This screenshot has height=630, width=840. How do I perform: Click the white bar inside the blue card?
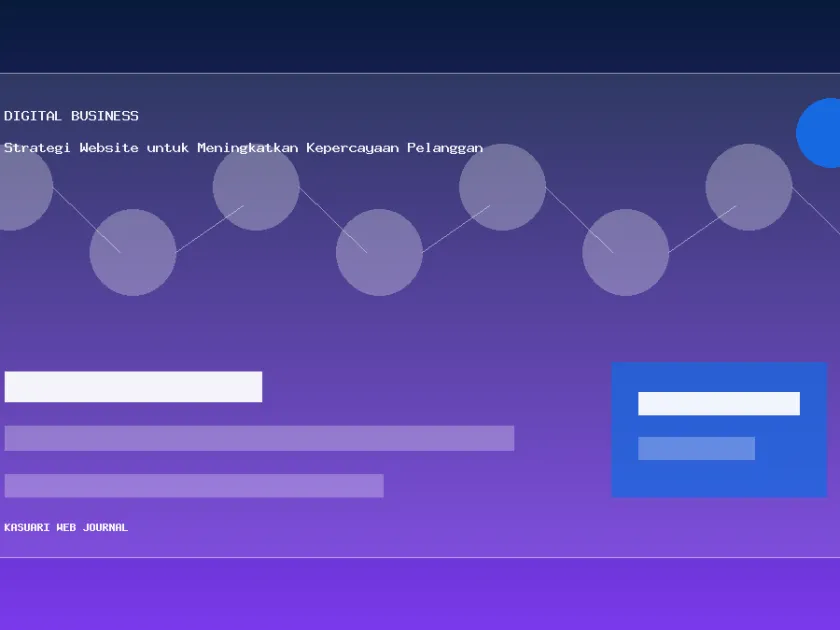pyautogui.click(x=719, y=403)
